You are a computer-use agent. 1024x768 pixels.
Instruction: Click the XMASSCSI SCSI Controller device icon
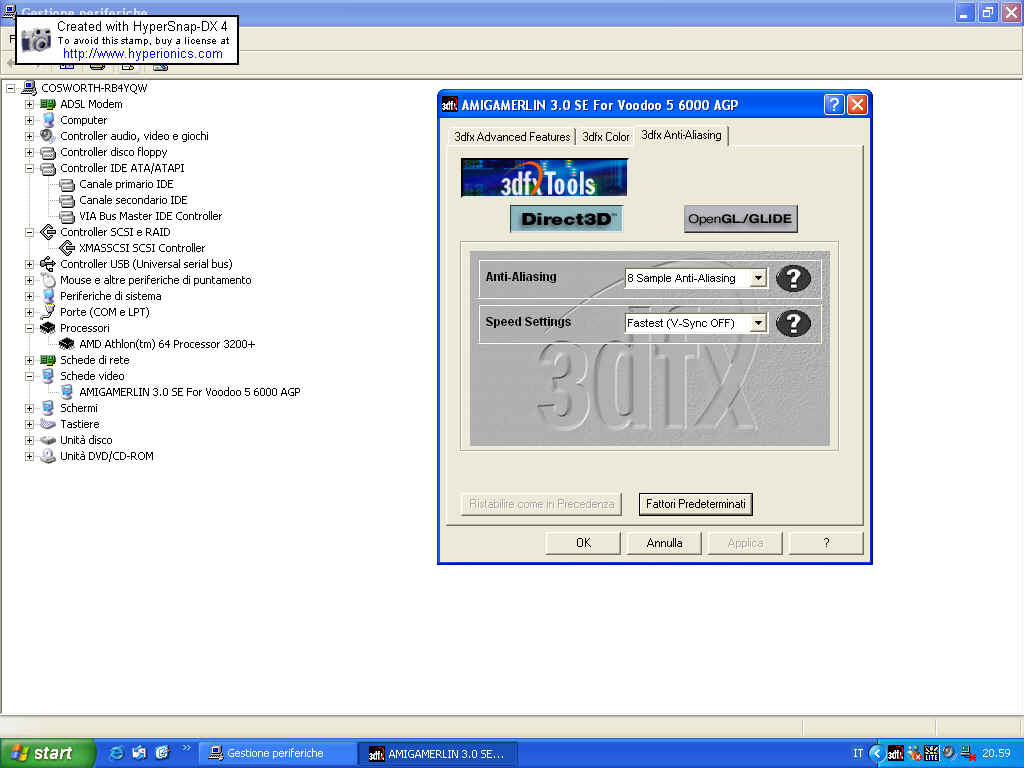[67, 248]
